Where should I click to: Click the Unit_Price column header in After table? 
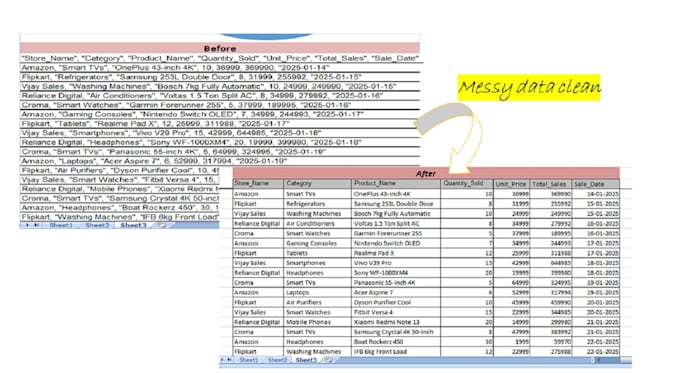click(x=512, y=183)
